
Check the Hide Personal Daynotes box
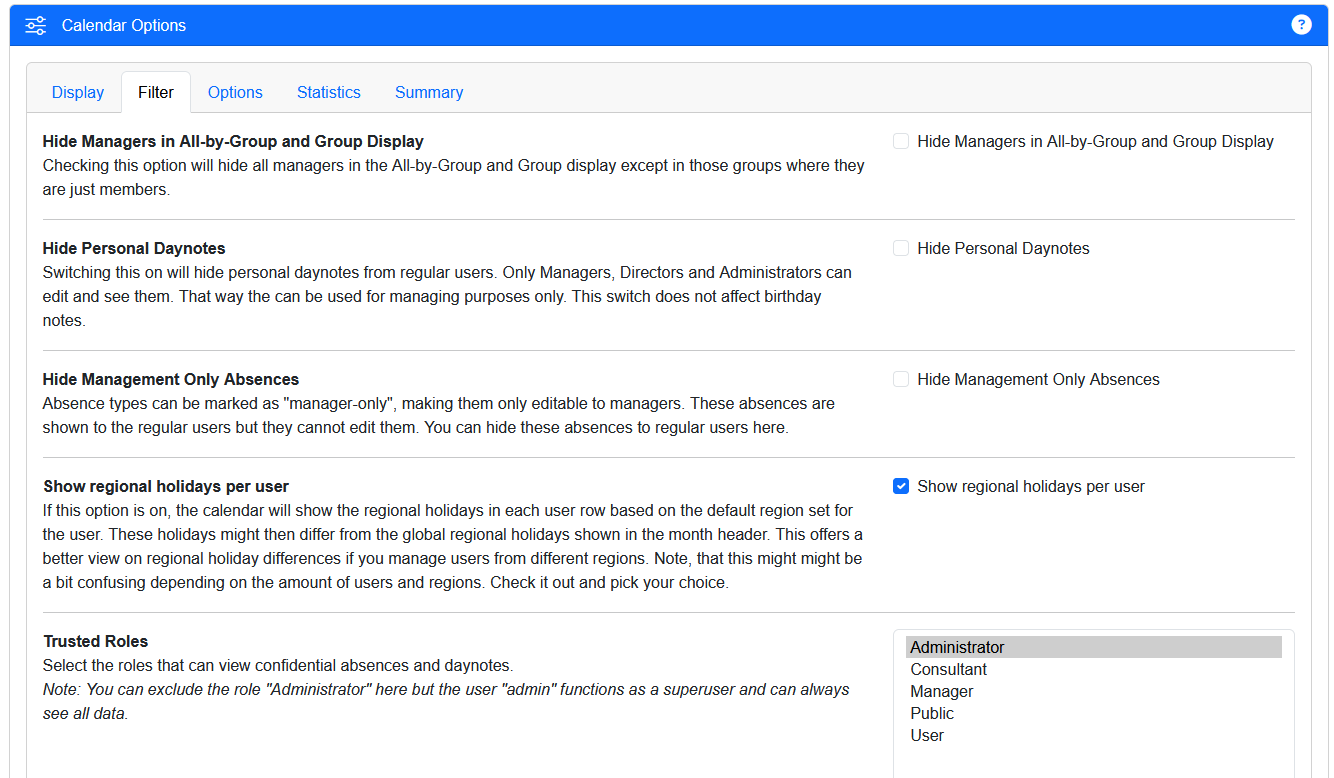tap(901, 248)
